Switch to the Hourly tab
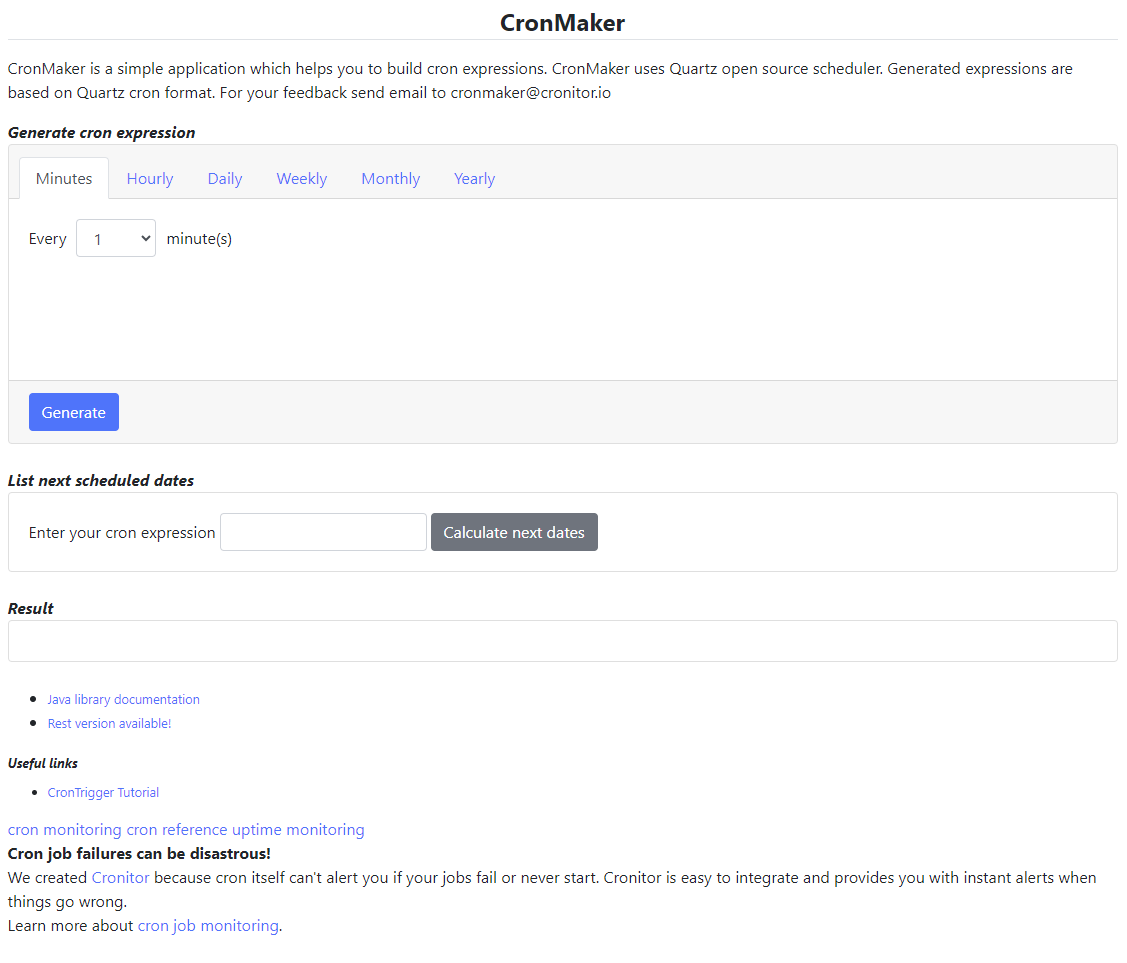Screen dimensions: 1127x963 149,178
